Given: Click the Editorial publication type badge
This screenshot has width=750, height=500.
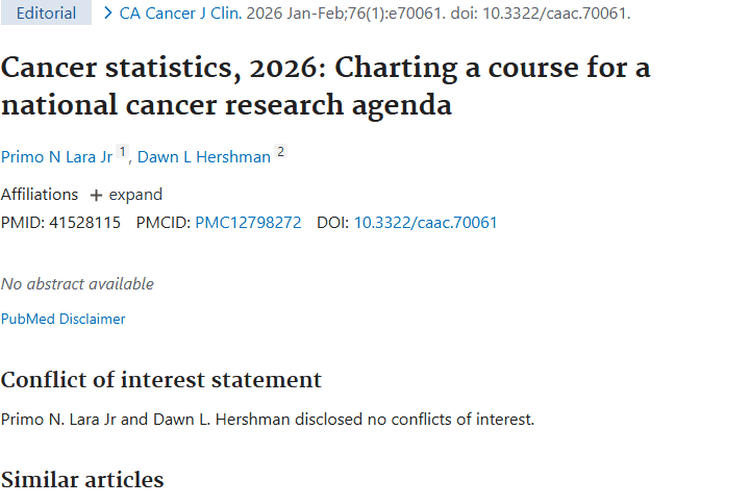Looking at the screenshot, I should click(x=46, y=14).
